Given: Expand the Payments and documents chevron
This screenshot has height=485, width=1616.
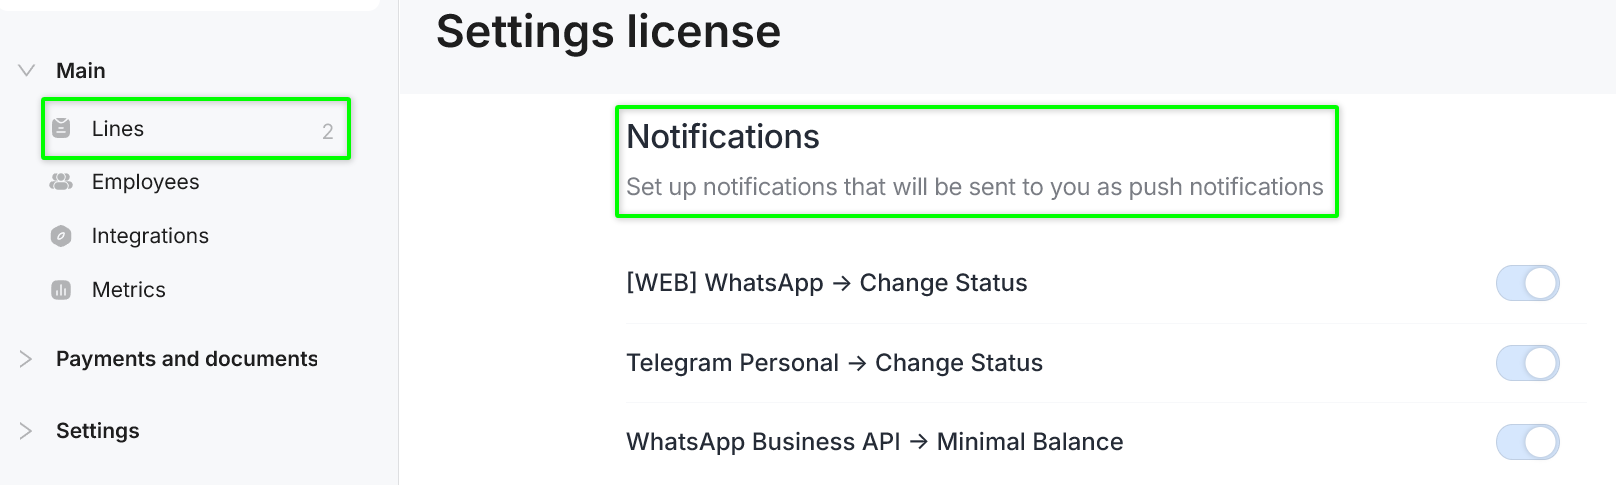Looking at the screenshot, I should [x=26, y=359].
